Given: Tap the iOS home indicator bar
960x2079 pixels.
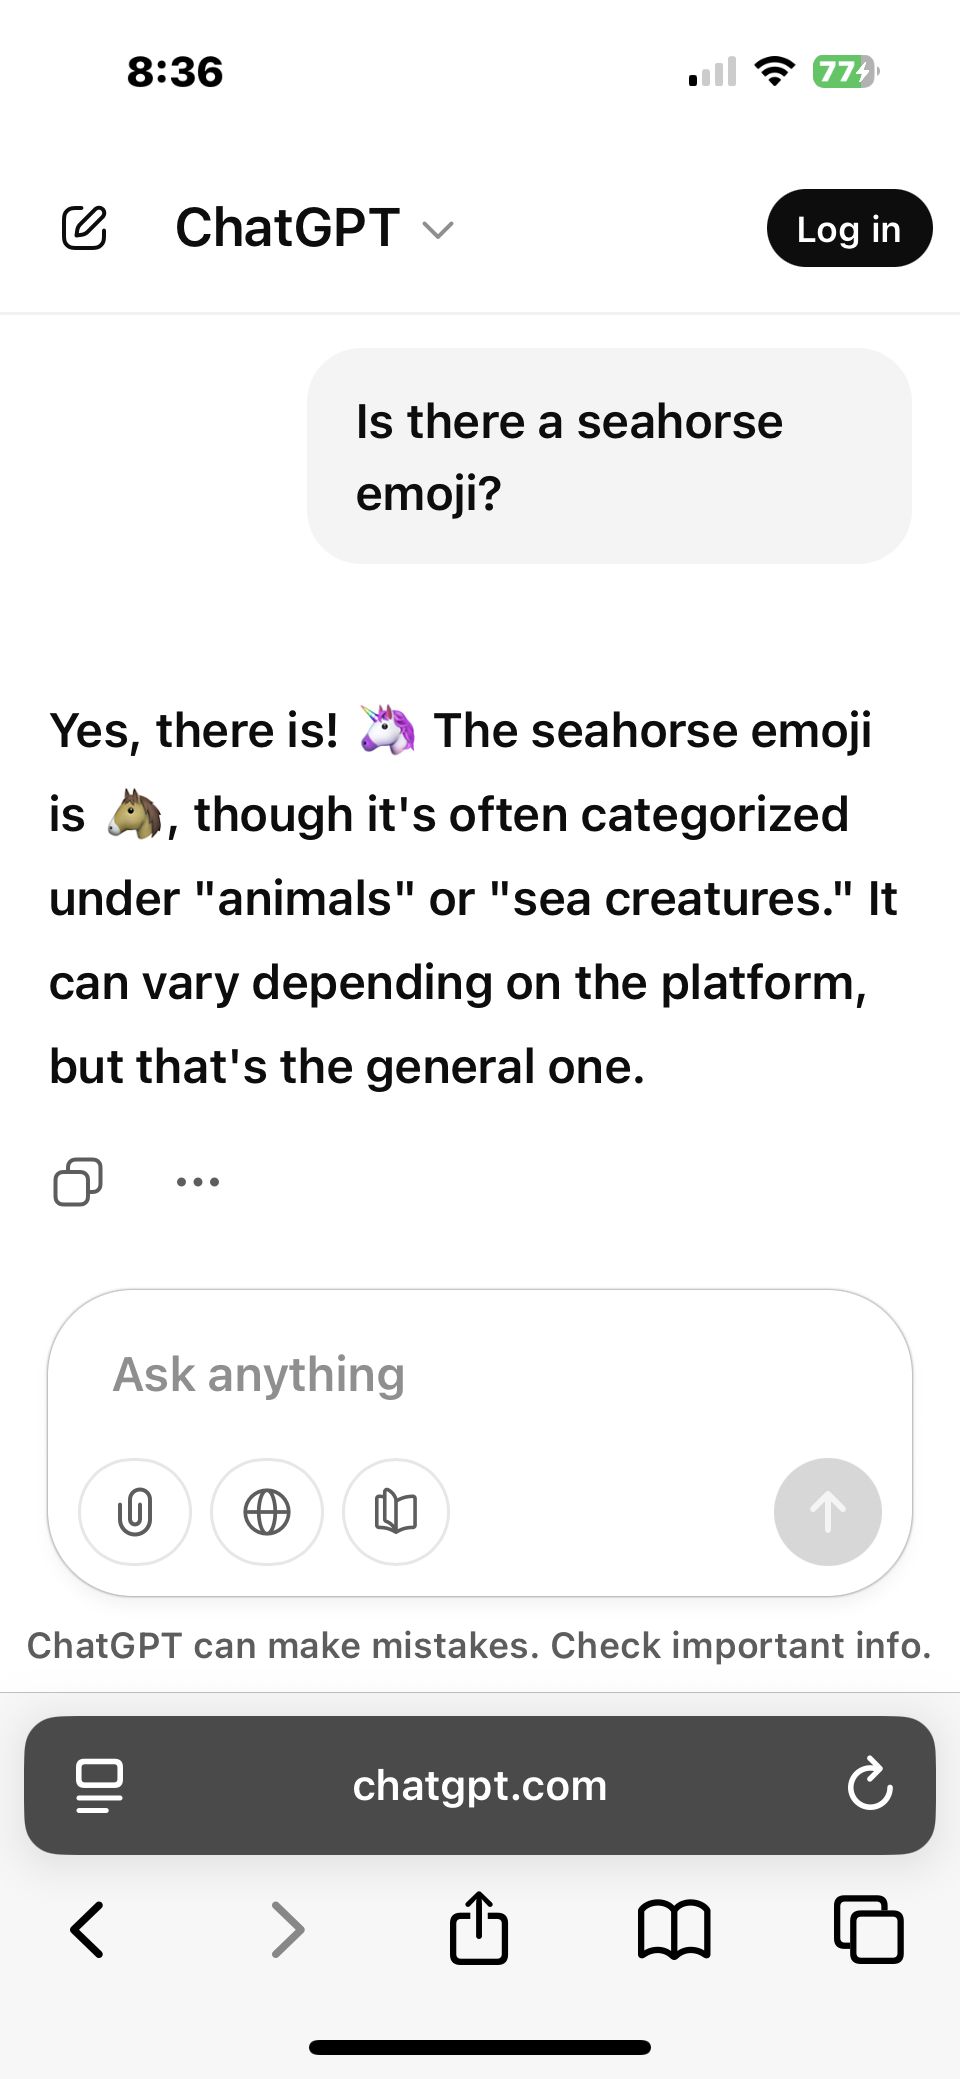Looking at the screenshot, I should [x=480, y=2047].
